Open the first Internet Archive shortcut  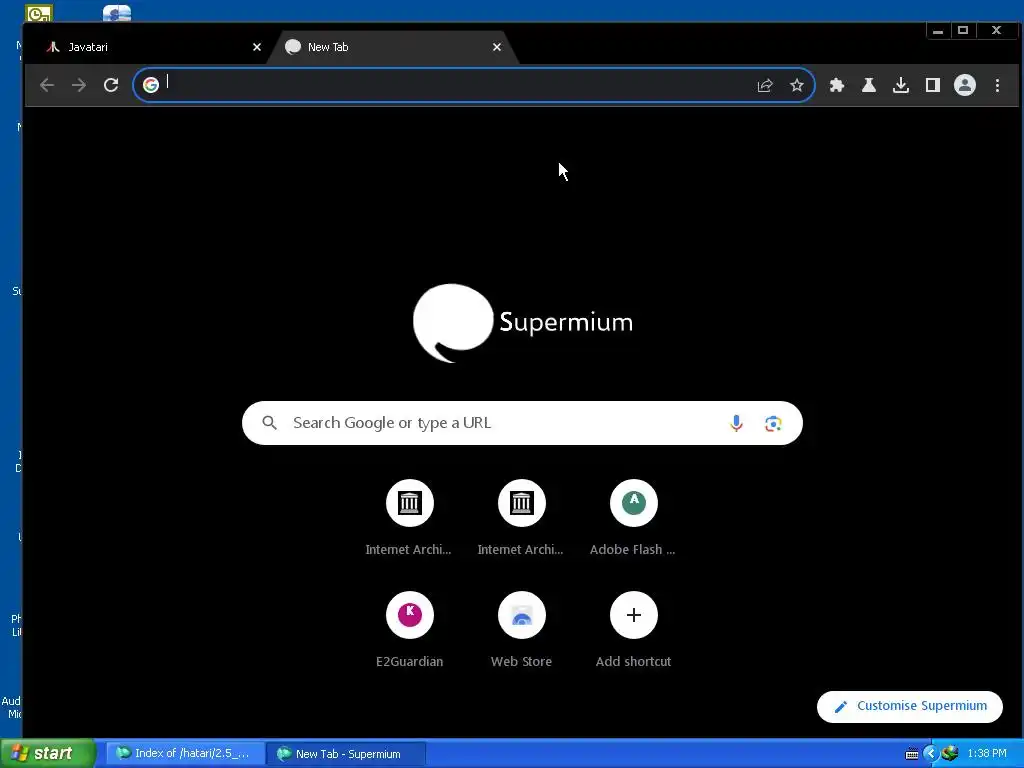(409, 519)
